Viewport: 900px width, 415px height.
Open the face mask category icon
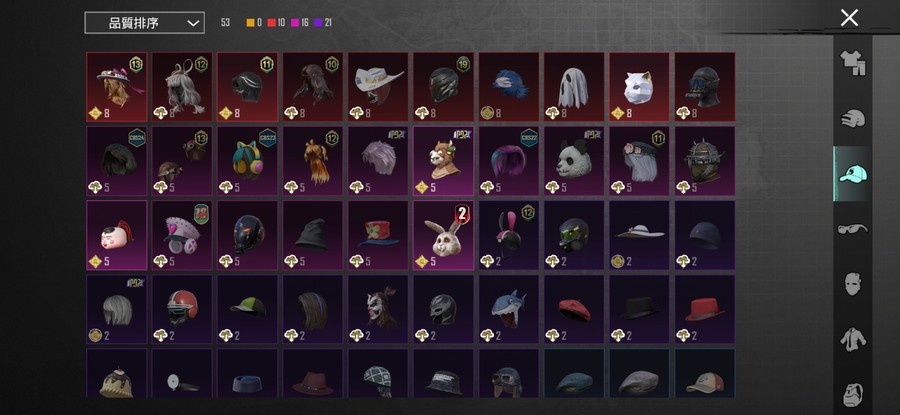(852, 284)
